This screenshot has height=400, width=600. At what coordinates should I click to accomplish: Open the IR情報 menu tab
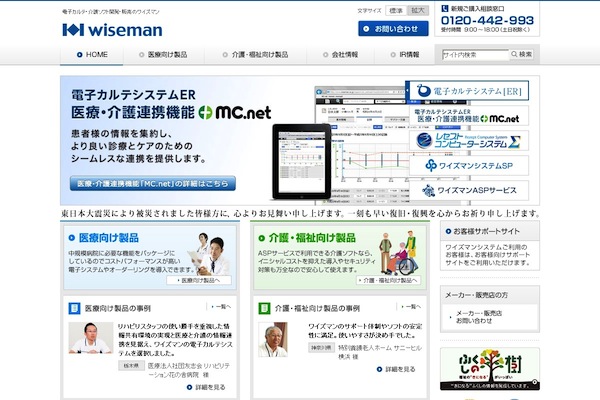[x=404, y=55]
